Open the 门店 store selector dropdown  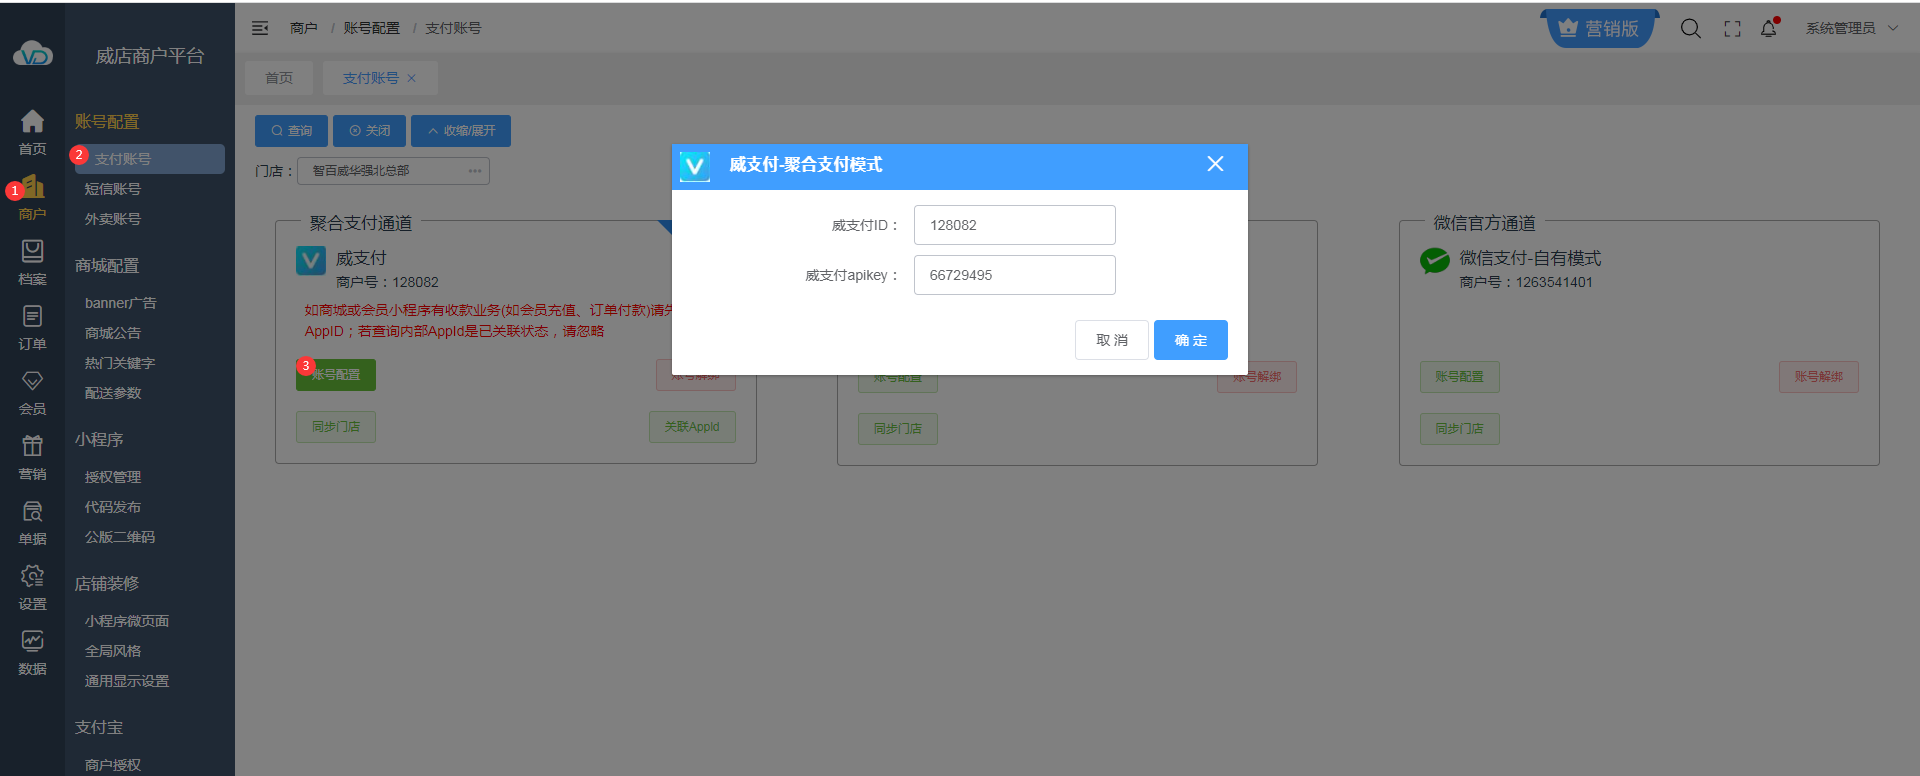393,171
